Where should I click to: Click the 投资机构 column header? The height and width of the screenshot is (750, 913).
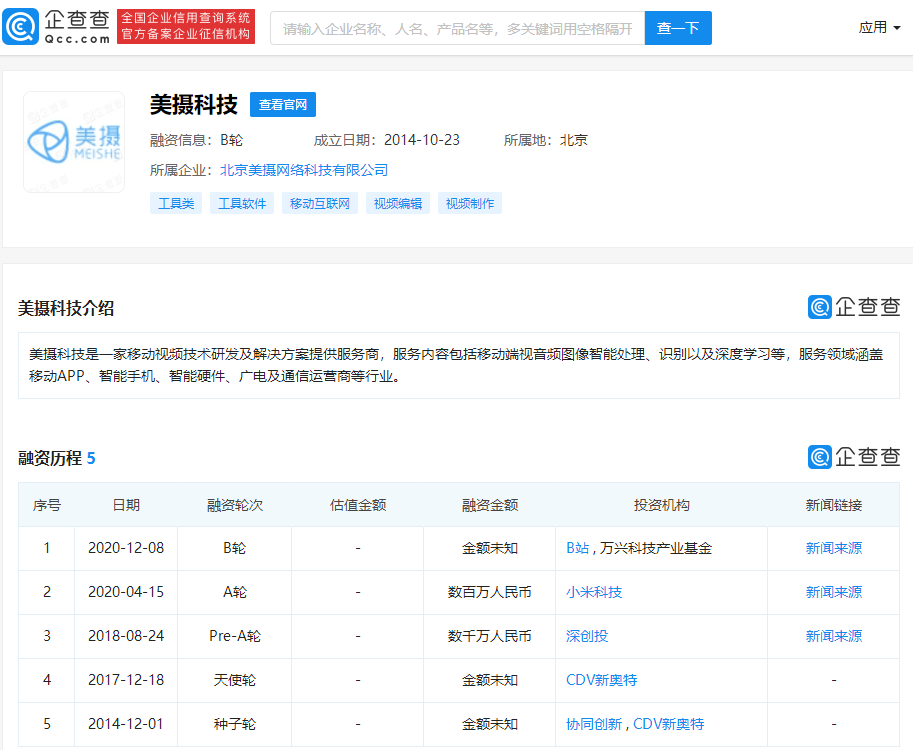click(x=661, y=505)
